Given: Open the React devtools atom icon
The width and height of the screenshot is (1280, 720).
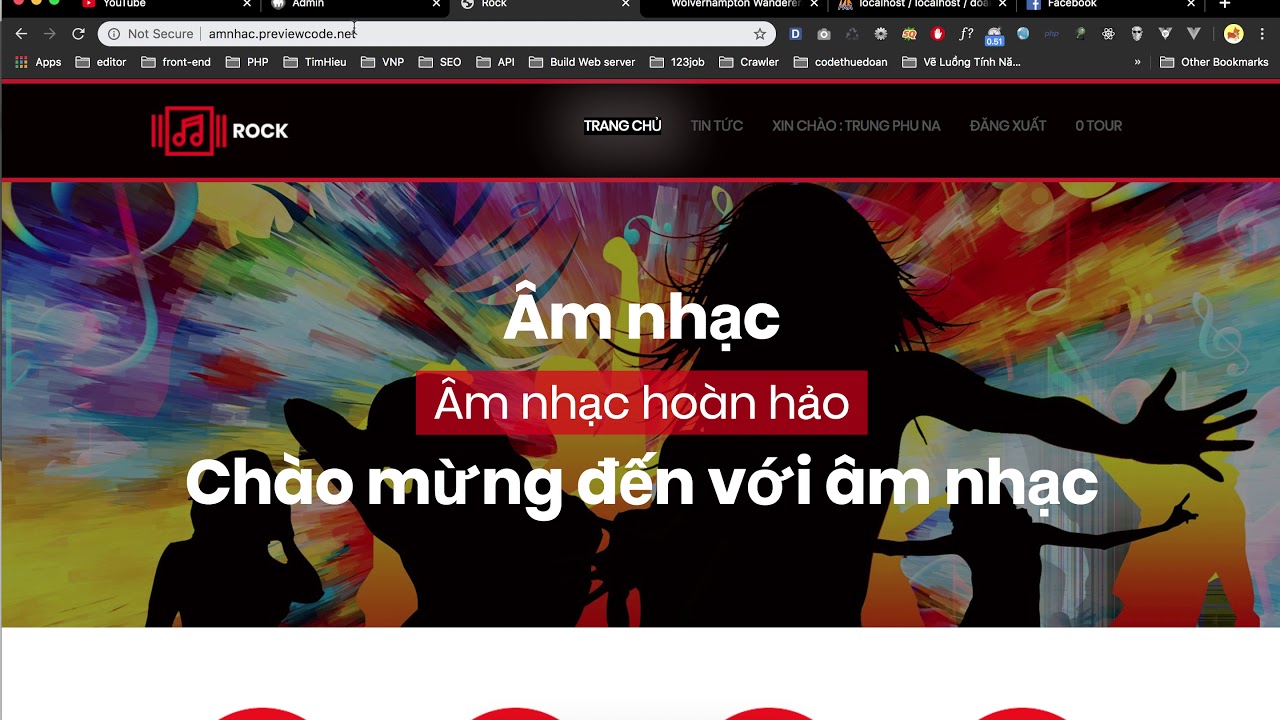Looking at the screenshot, I should tap(1108, 34).
